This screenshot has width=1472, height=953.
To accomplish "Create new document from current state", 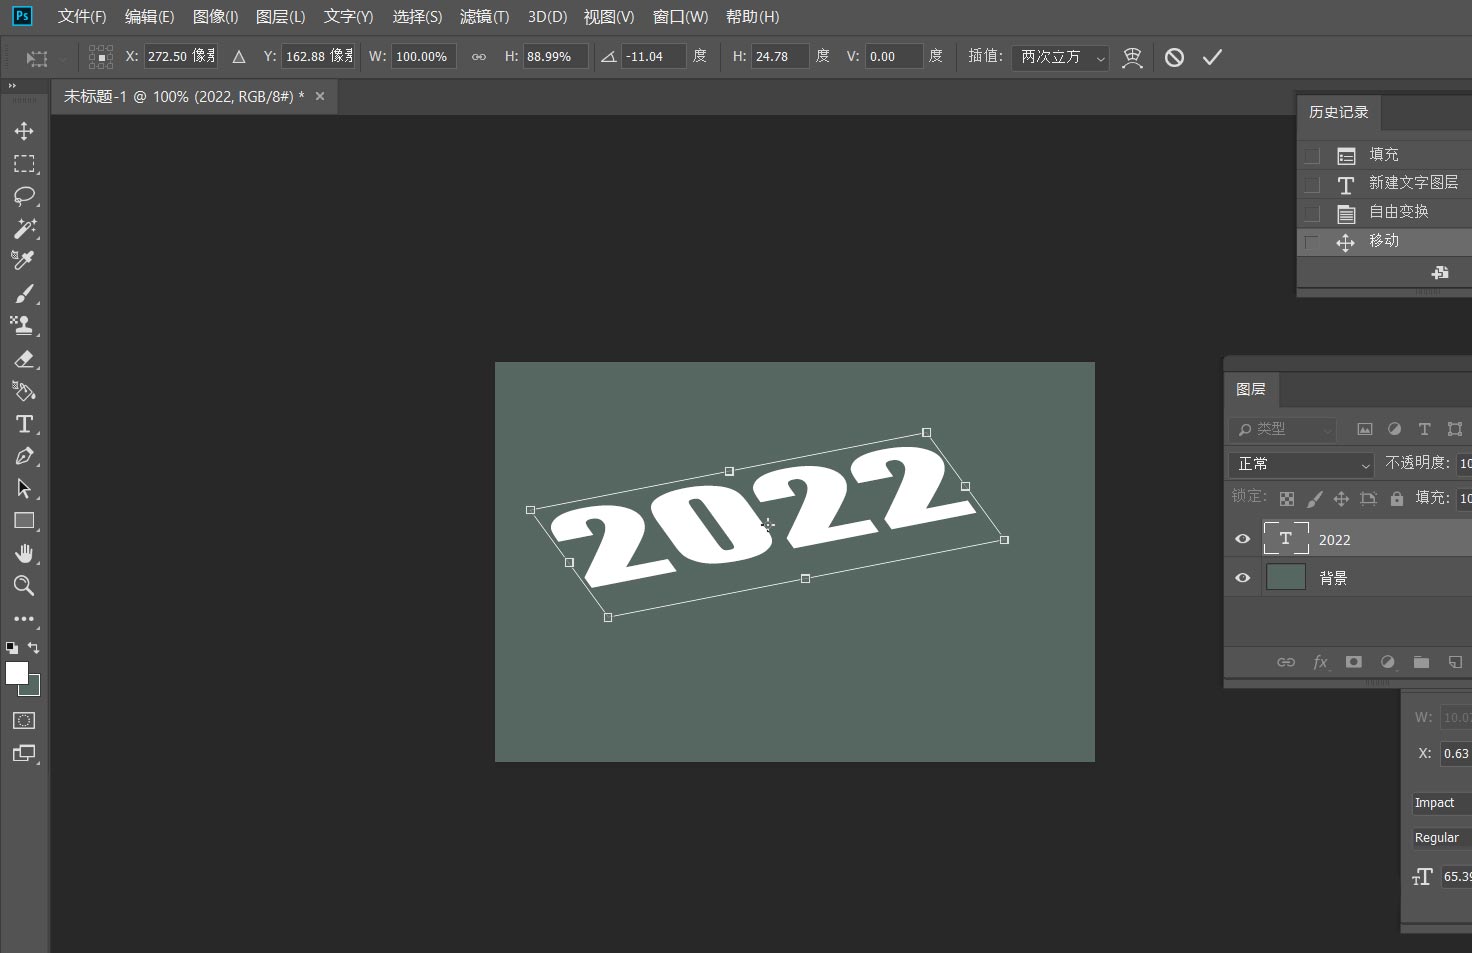I will pyautogui.click(x=1440, y=272).
